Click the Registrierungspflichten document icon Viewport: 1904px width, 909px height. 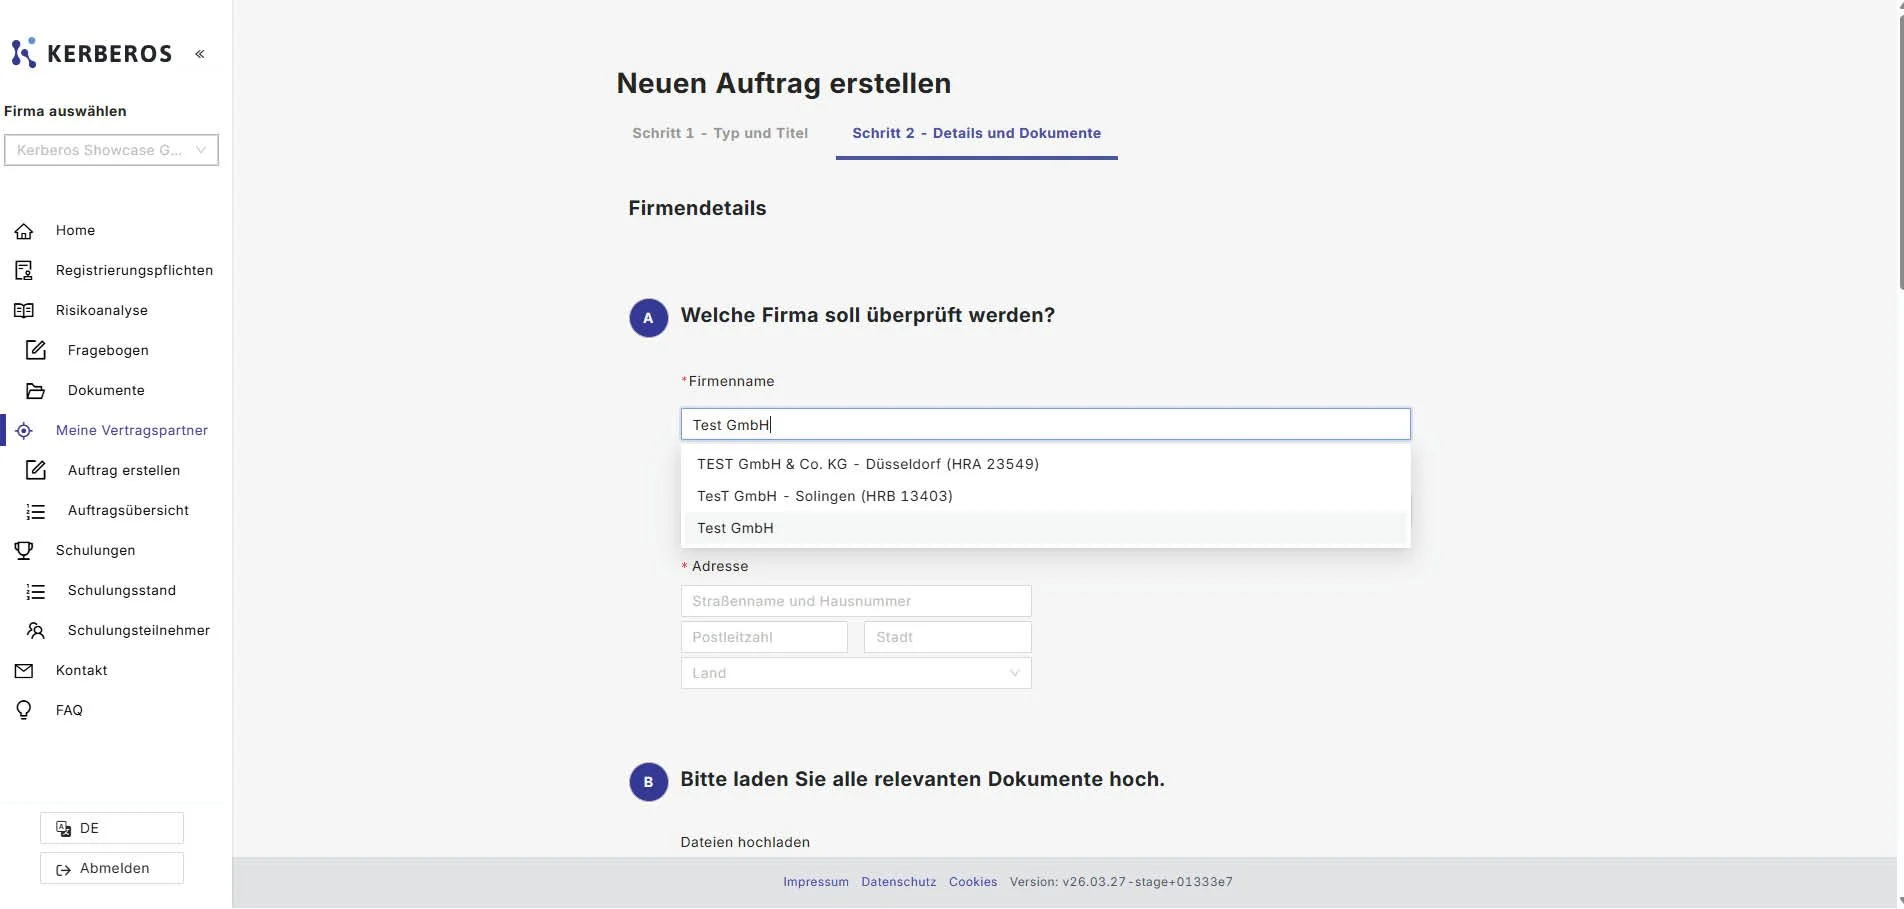coord(24,271)
